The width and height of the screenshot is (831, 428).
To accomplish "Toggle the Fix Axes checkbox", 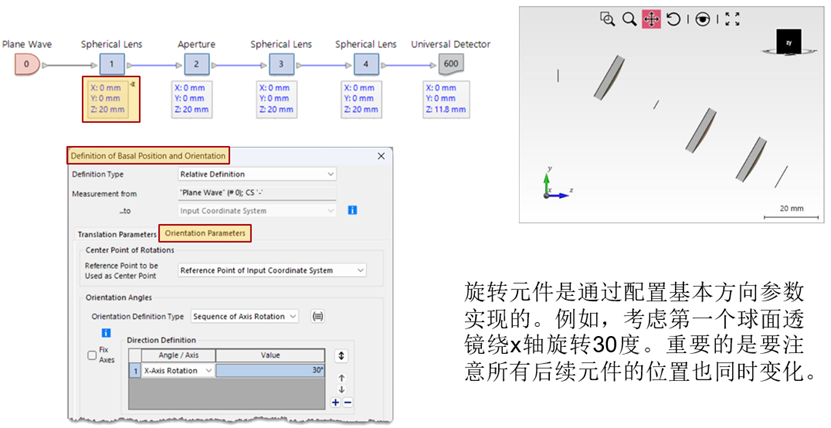I will pyautogui.click(x=92, y=355).
